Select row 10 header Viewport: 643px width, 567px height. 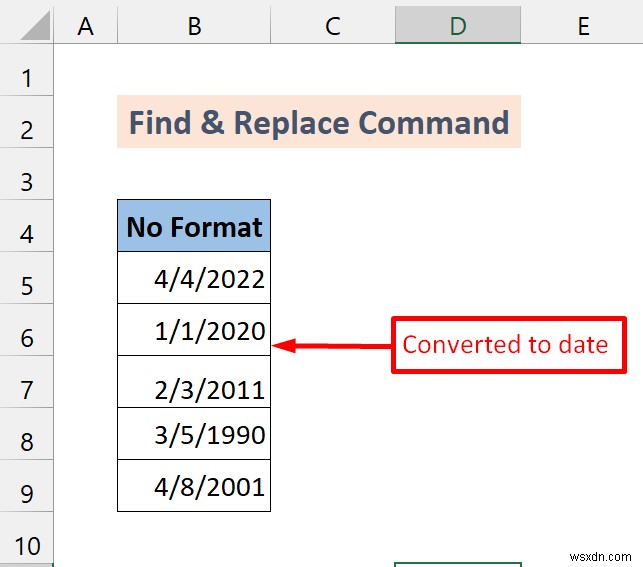27,537
